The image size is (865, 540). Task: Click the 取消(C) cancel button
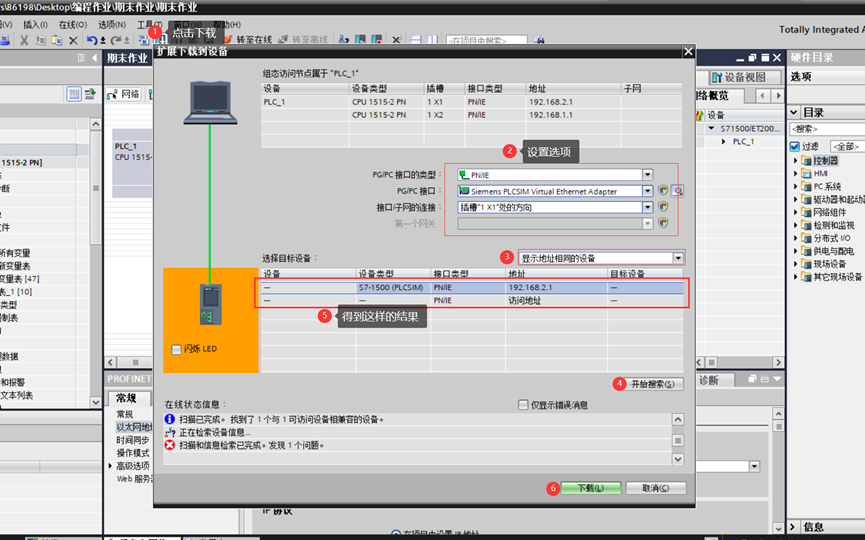coord(656,488)
